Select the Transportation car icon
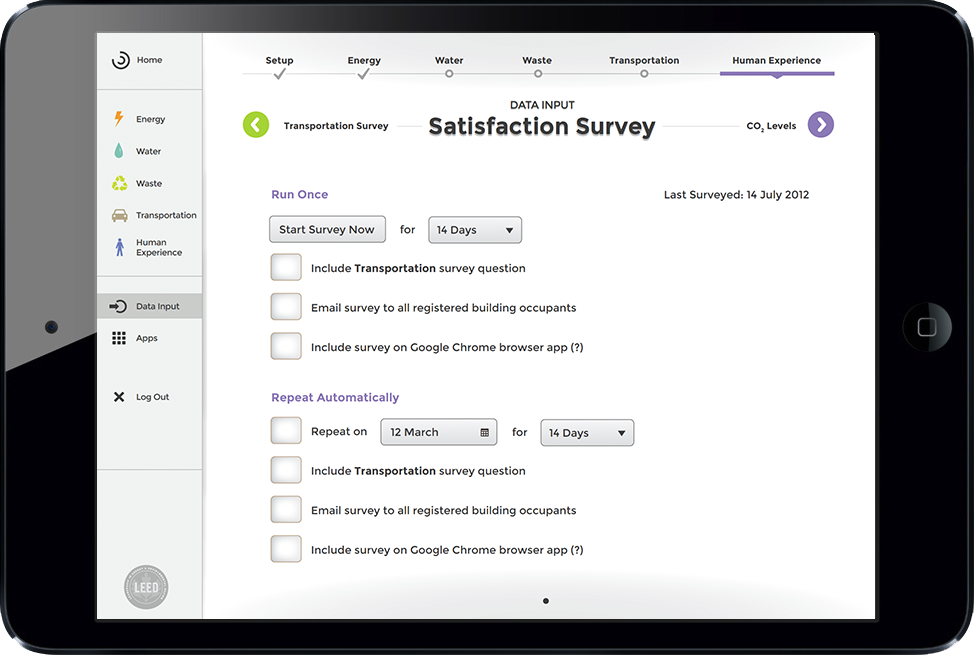974x655 pixels. 119,215
